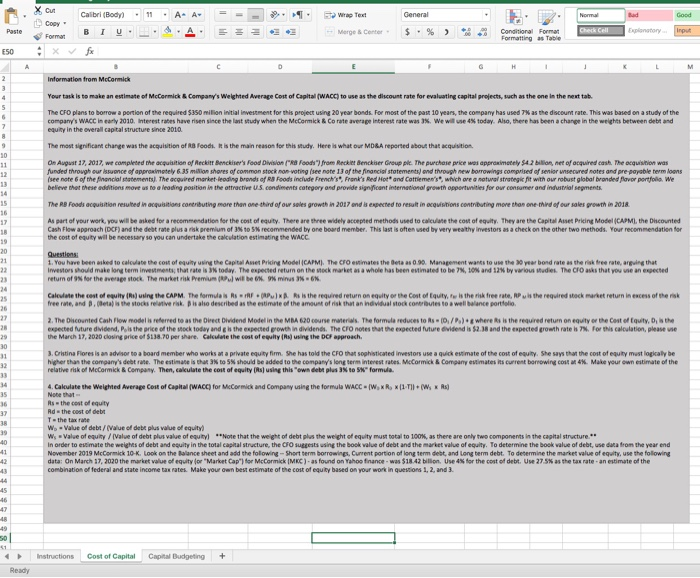Click the Copy icon
This screenshot has width=700, height=578.
point(38,23)
